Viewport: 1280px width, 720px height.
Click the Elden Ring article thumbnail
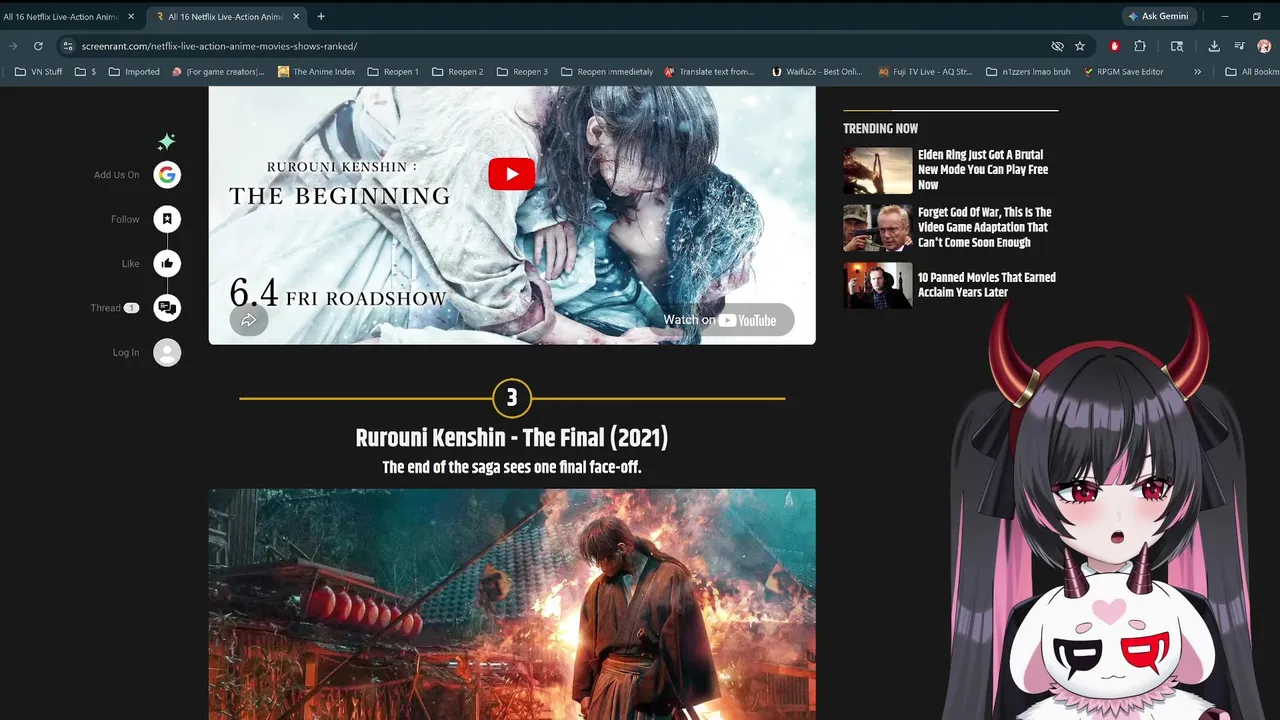877,170
